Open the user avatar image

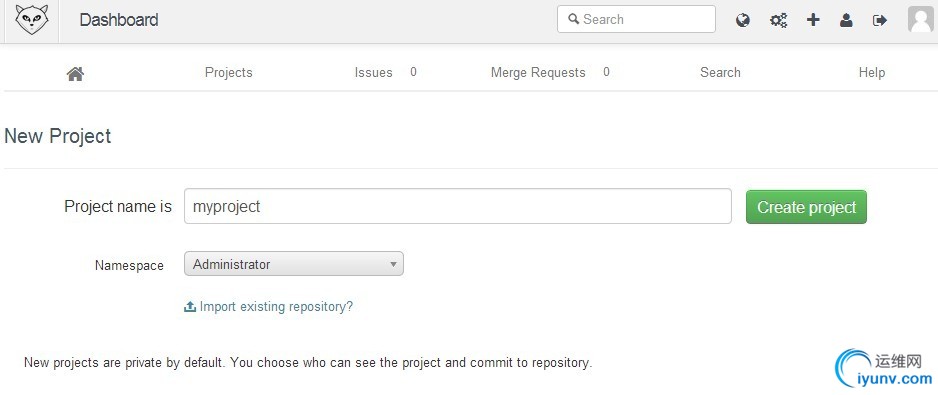pyautogui.click(x=921, y=19)
